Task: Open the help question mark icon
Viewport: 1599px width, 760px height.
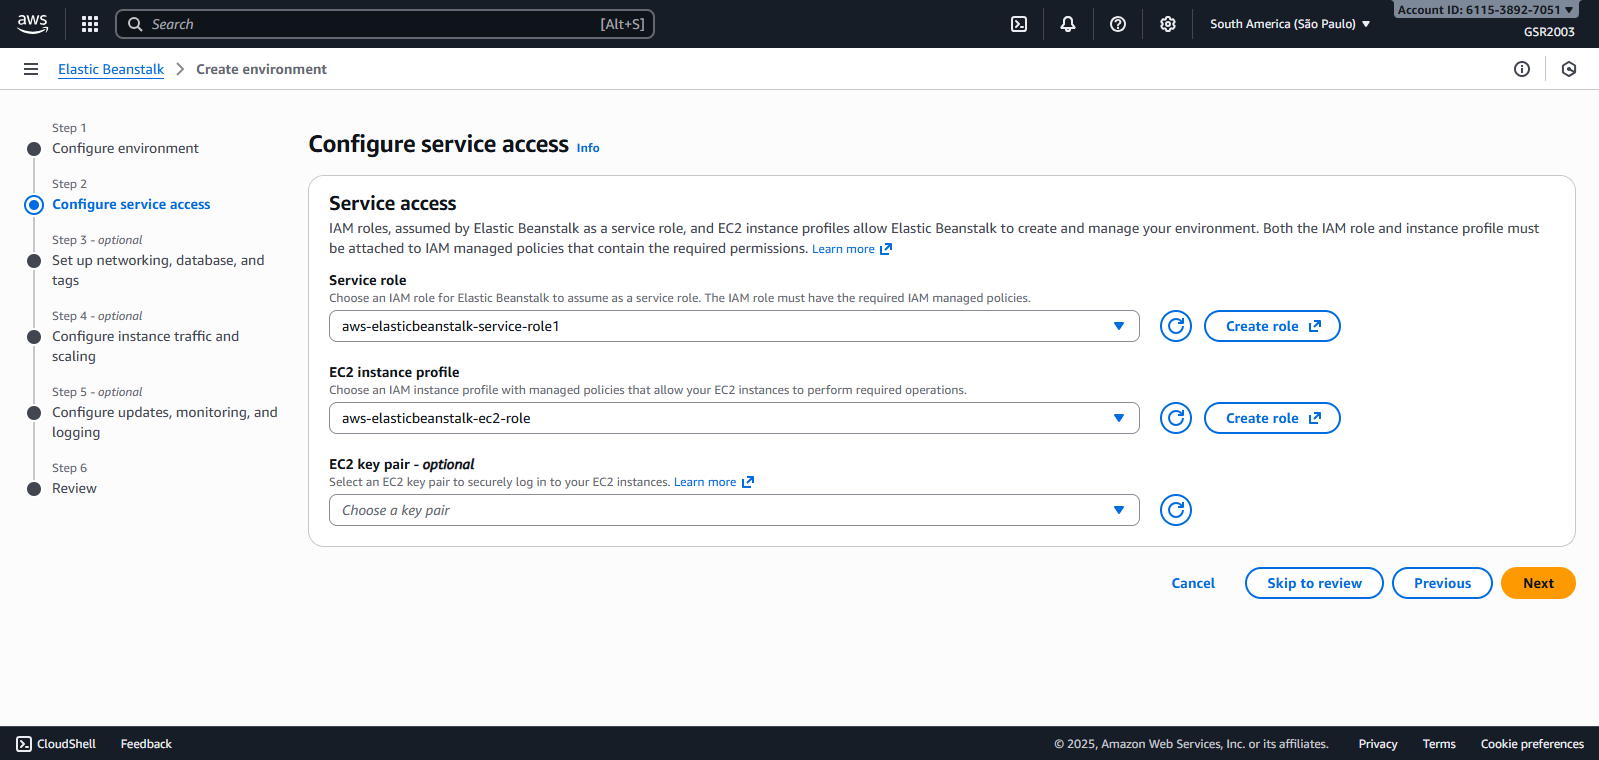Action: [1118, 24]
